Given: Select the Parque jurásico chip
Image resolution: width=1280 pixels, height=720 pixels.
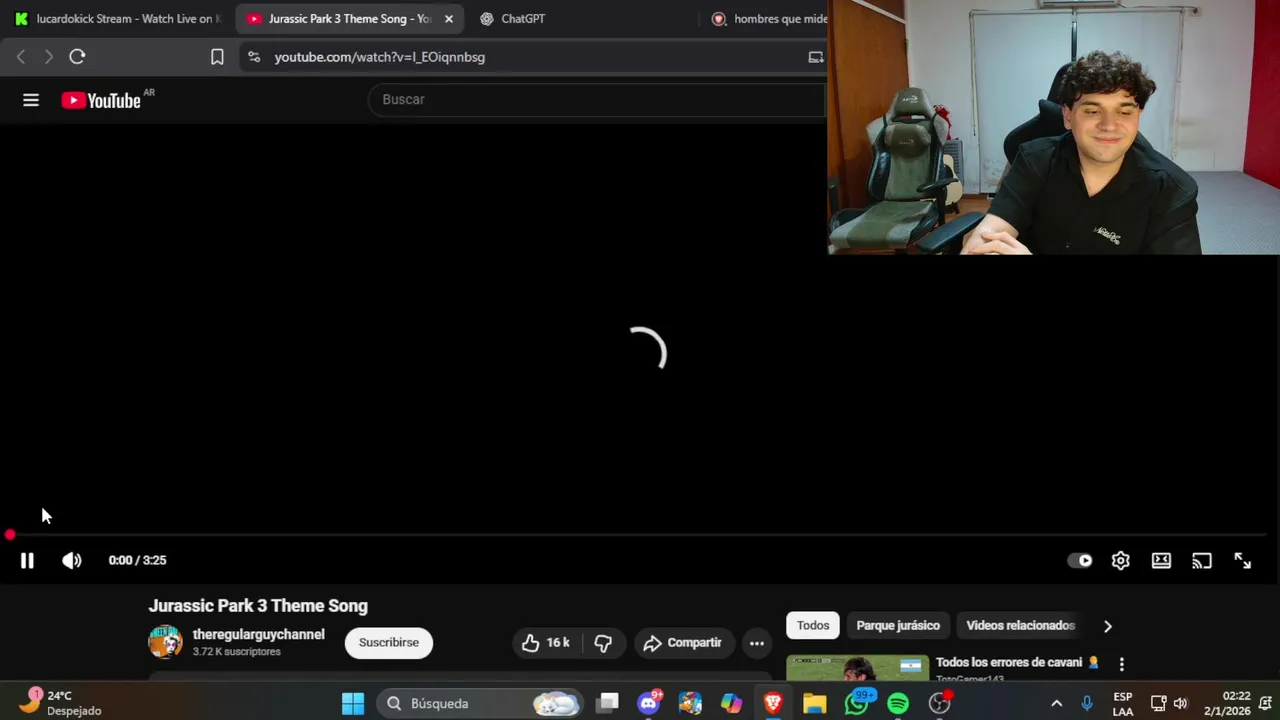Looking at the screenshot, I should pos(898,626).
